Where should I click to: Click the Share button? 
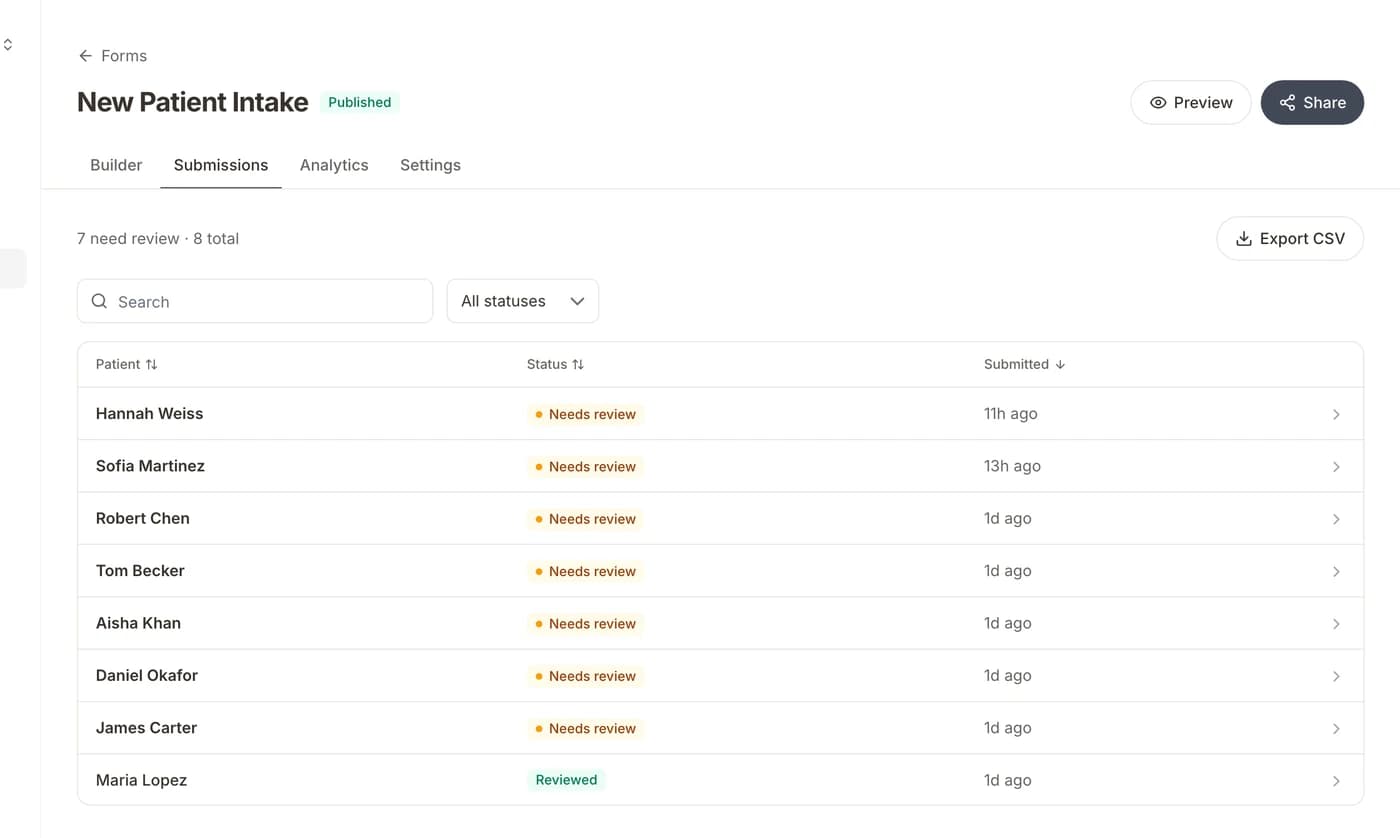click(1312, 102)
